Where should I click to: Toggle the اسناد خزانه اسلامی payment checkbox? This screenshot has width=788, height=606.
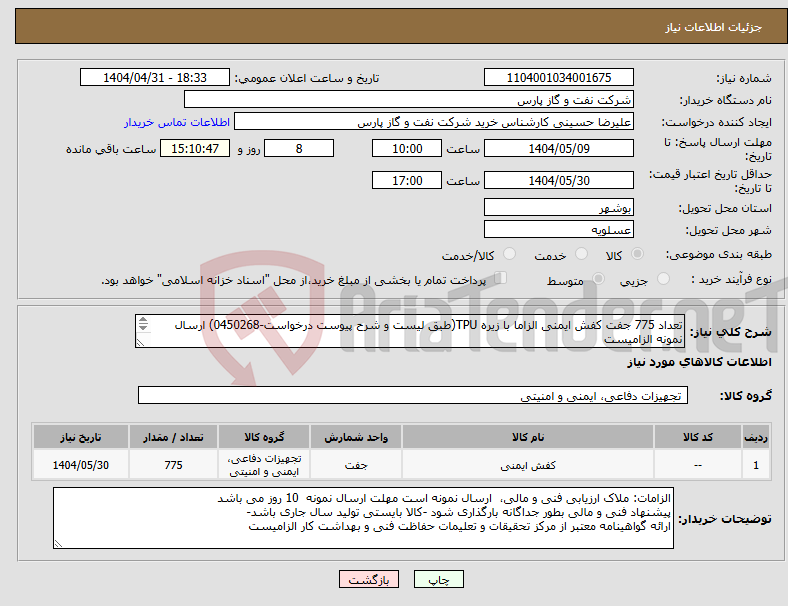pos(501,278)
